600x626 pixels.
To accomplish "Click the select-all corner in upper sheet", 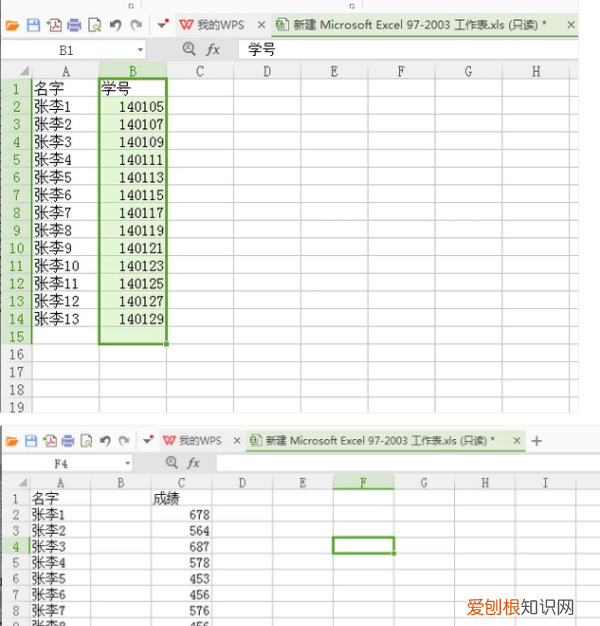I will tap(24, 71).
